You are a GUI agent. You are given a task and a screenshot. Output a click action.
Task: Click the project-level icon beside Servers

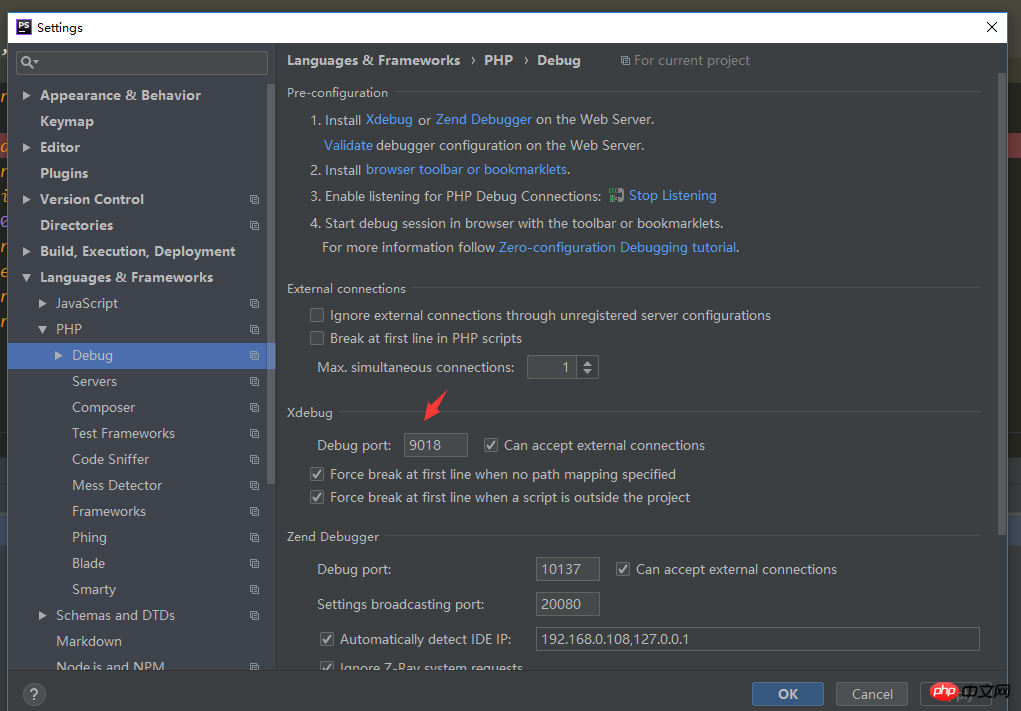pyautogui.click(x=255, y=382)
